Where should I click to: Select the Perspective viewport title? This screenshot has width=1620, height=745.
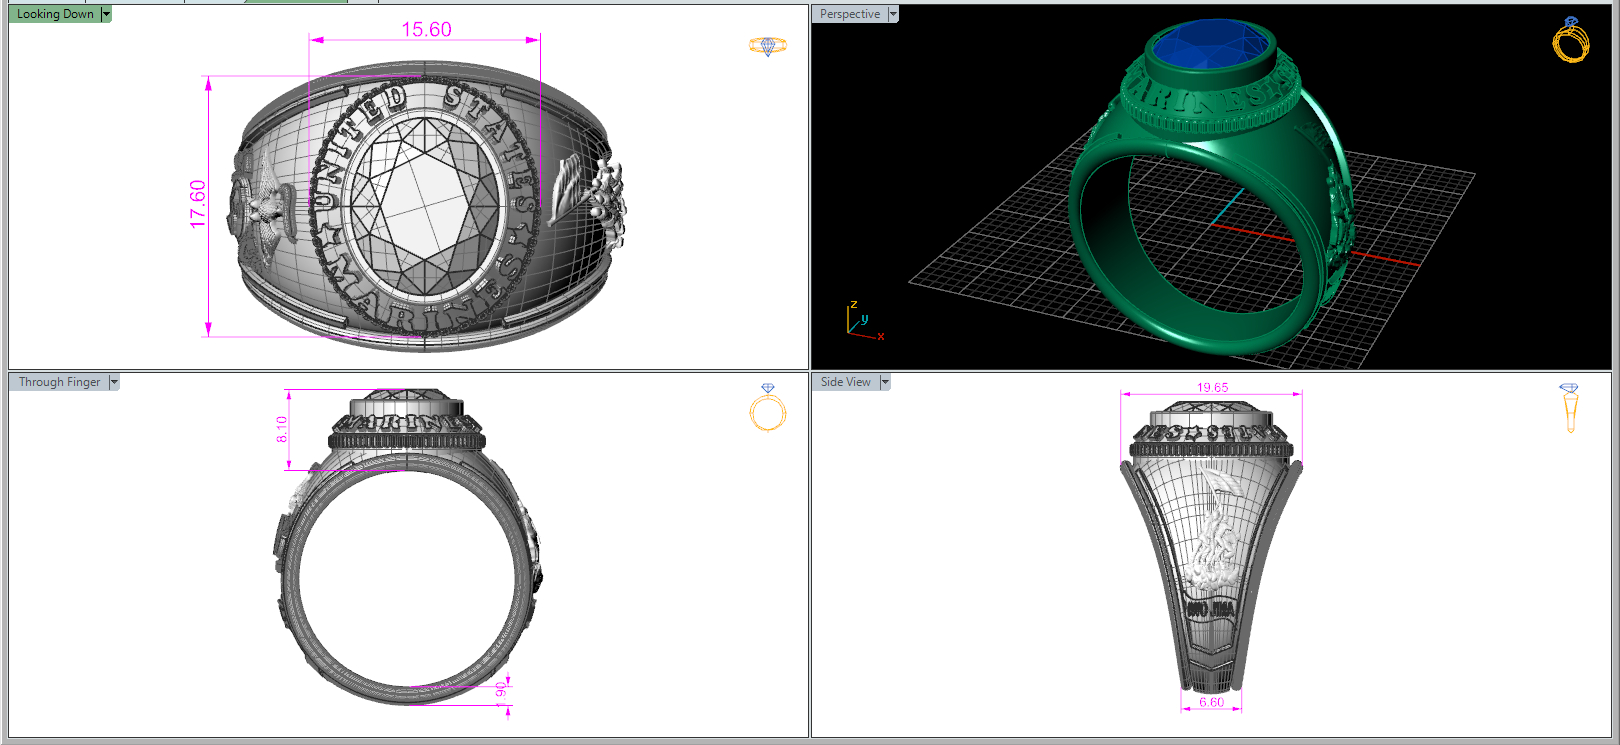pos(850,14)
